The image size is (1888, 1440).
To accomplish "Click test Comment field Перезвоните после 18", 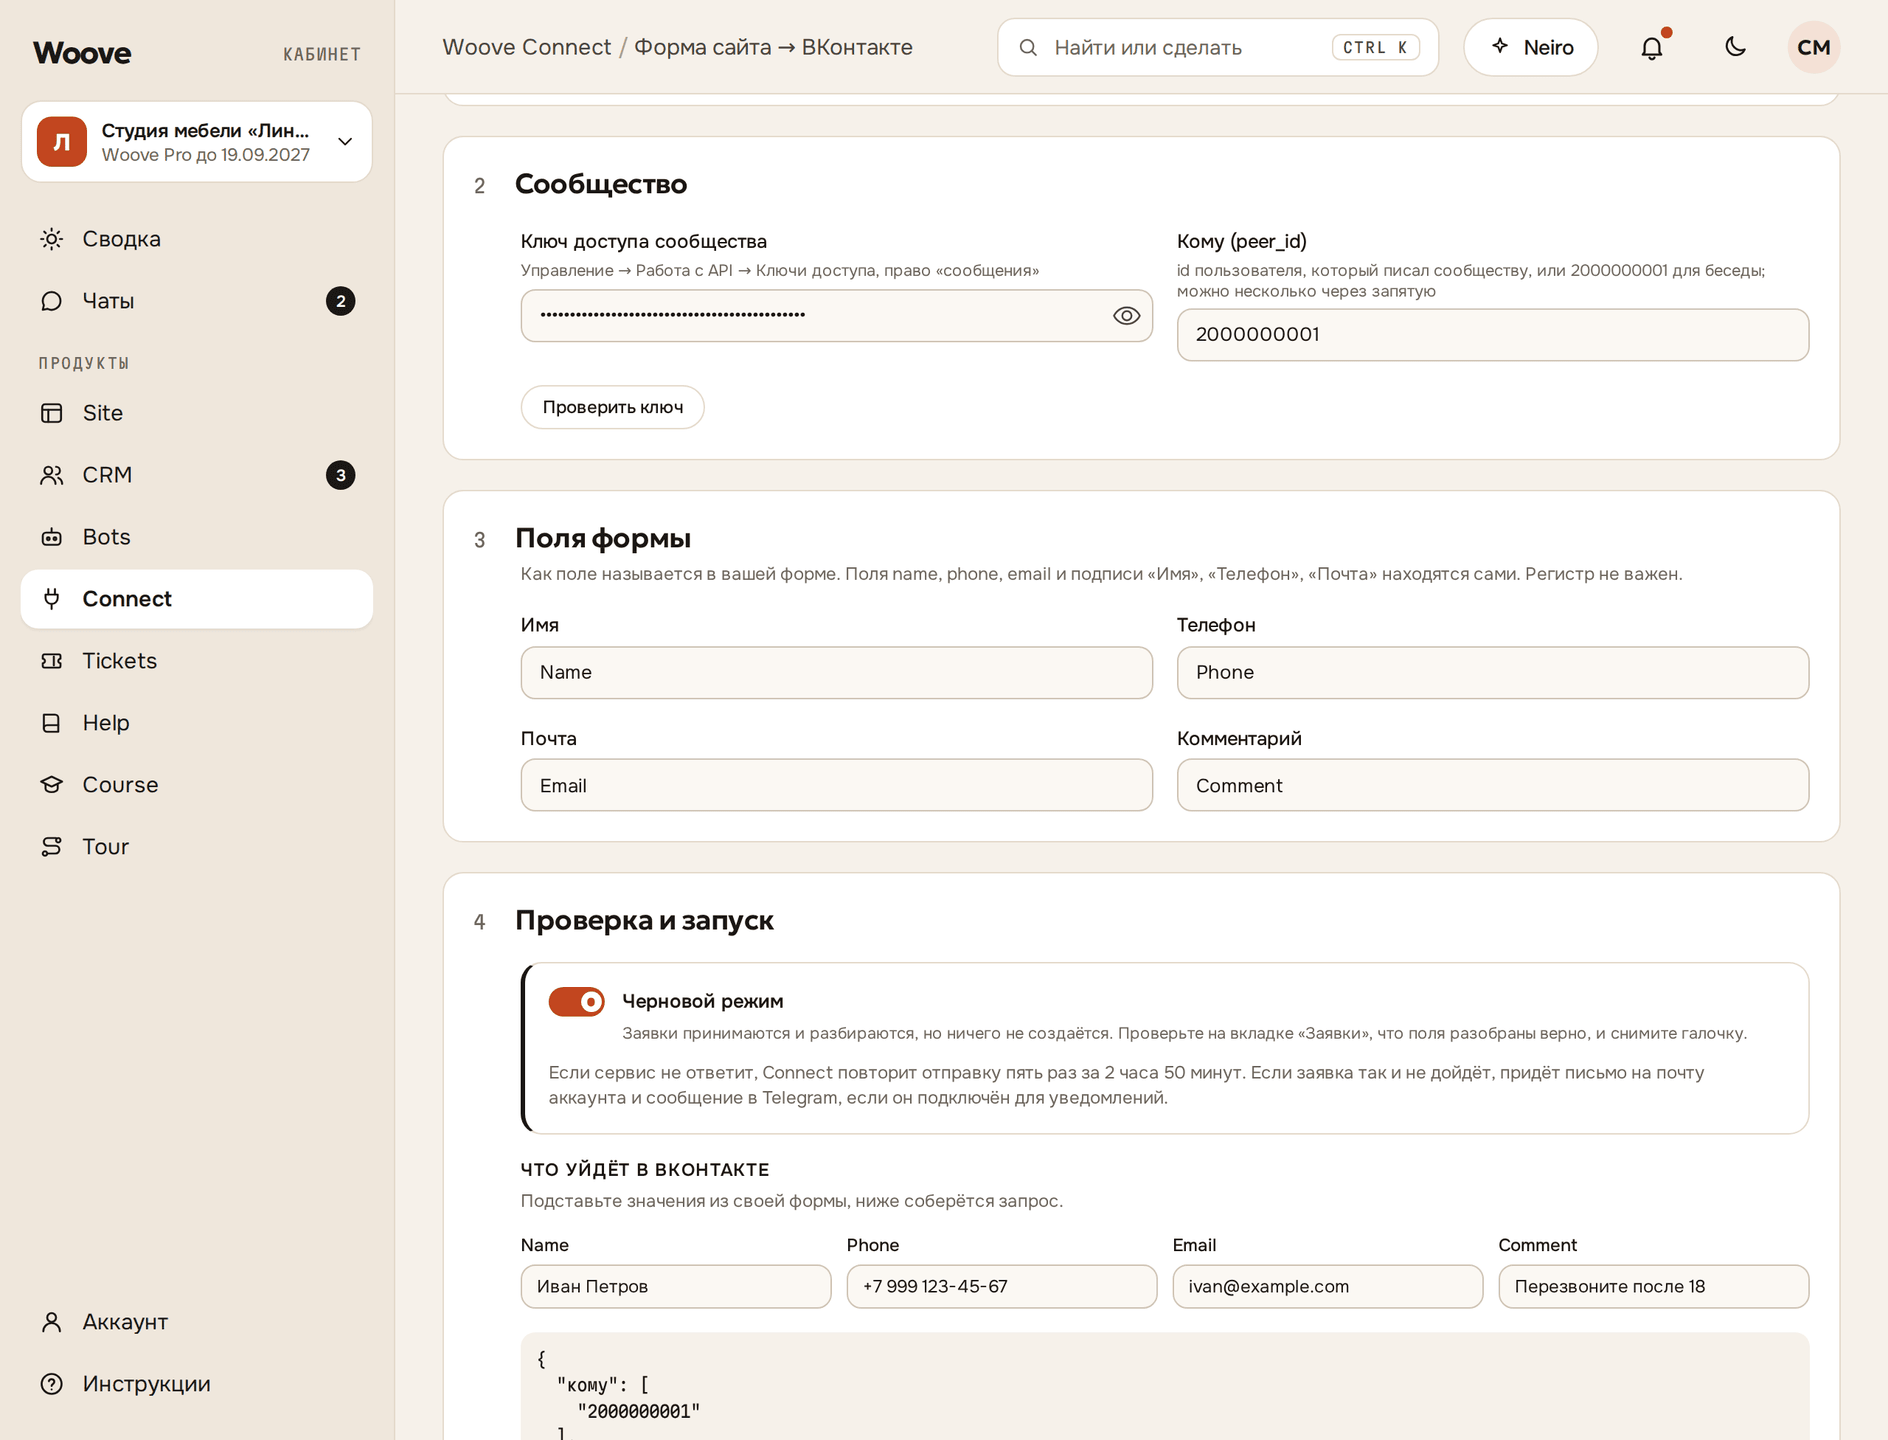I will pos(1654,1287).
